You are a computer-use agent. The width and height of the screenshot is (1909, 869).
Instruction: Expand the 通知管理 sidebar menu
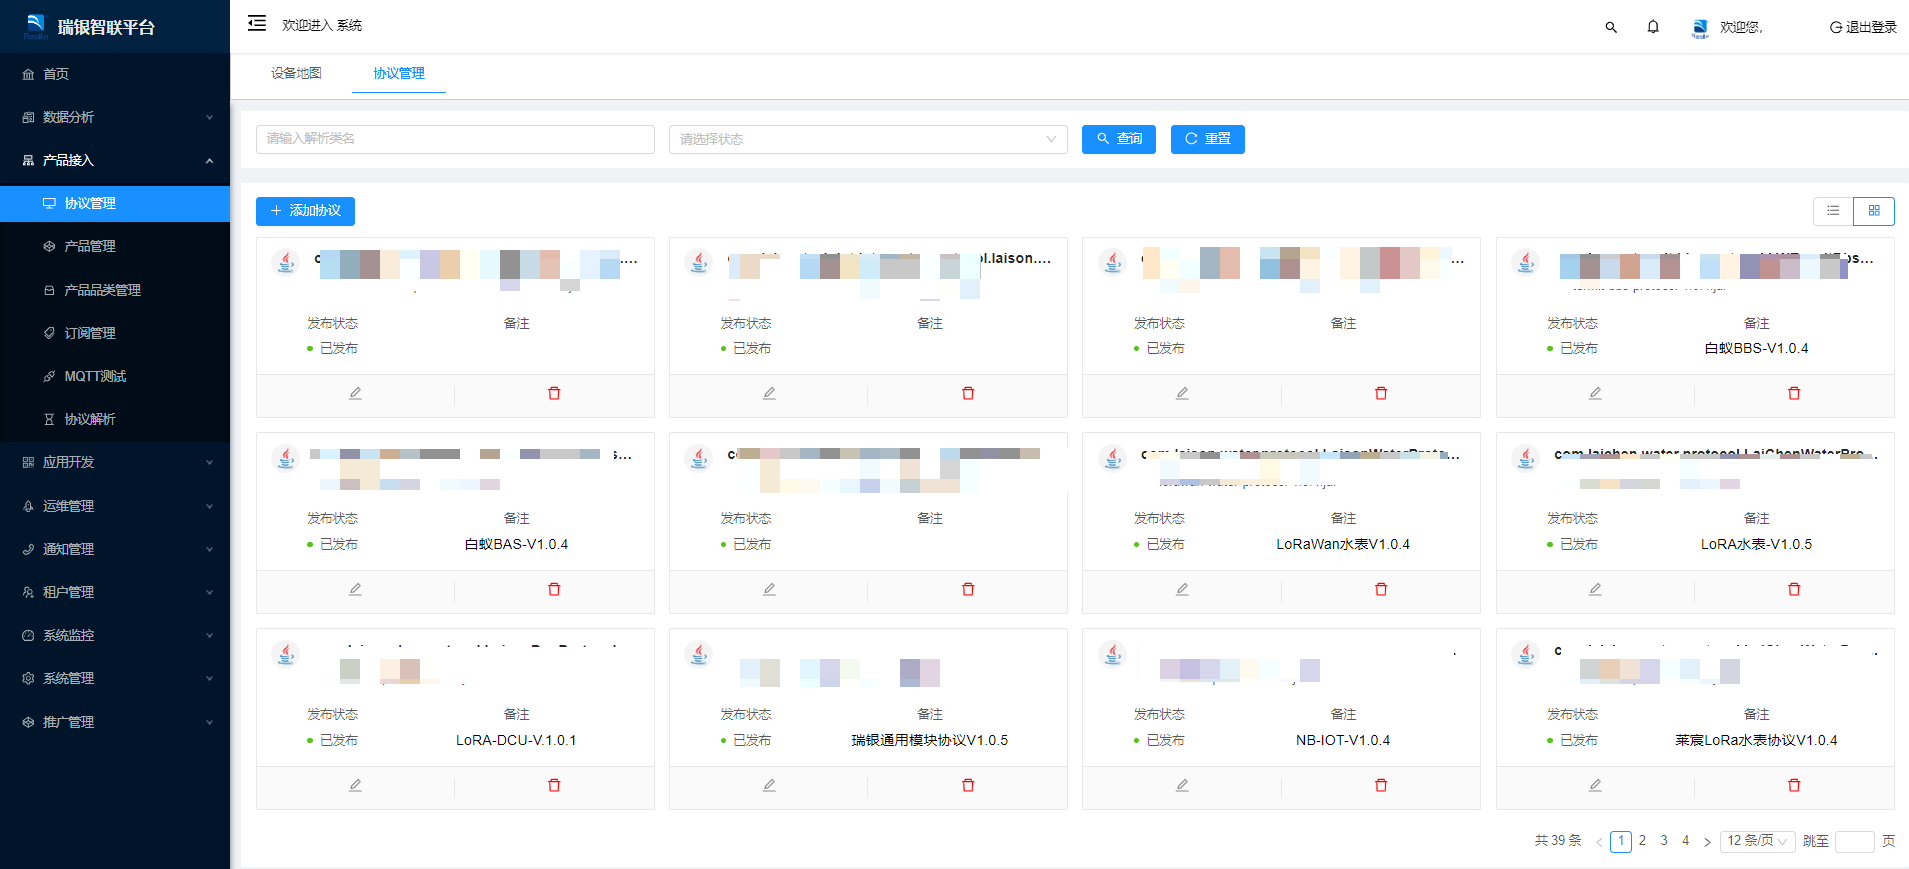(115, 549)
